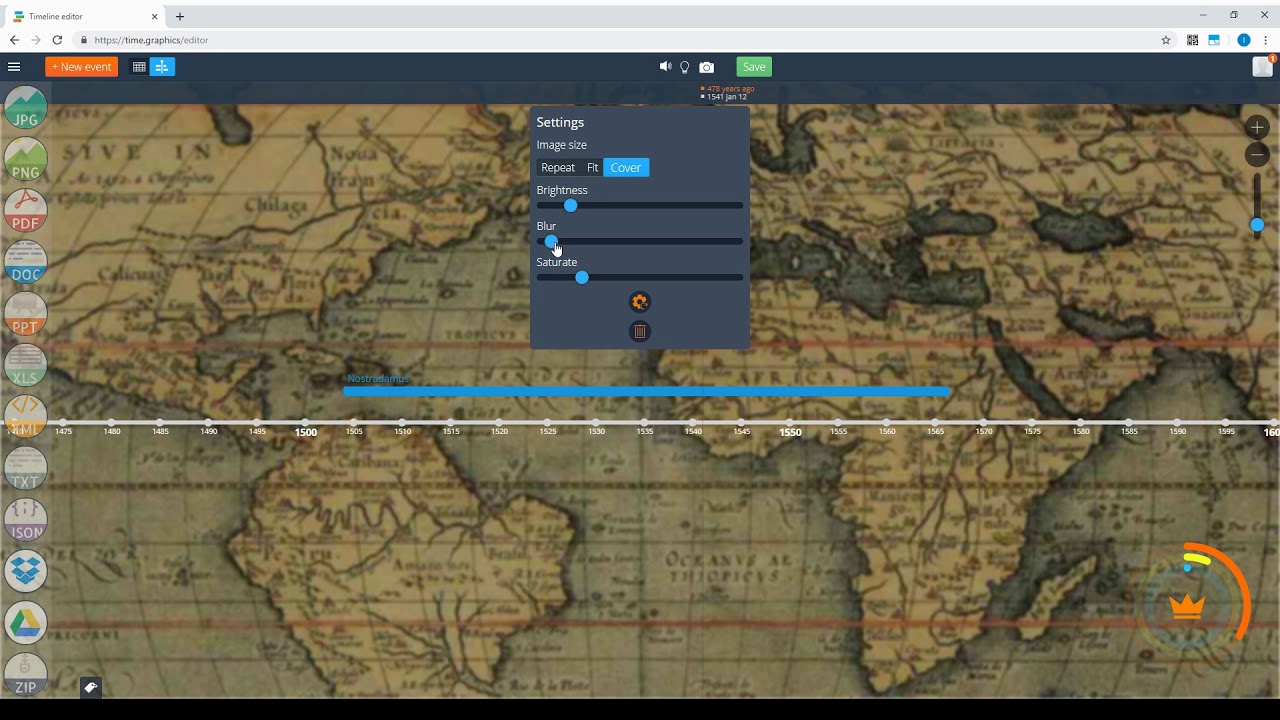Click the lightbulb icon
The image size is (1280, 720).
(x=685, y=67)
